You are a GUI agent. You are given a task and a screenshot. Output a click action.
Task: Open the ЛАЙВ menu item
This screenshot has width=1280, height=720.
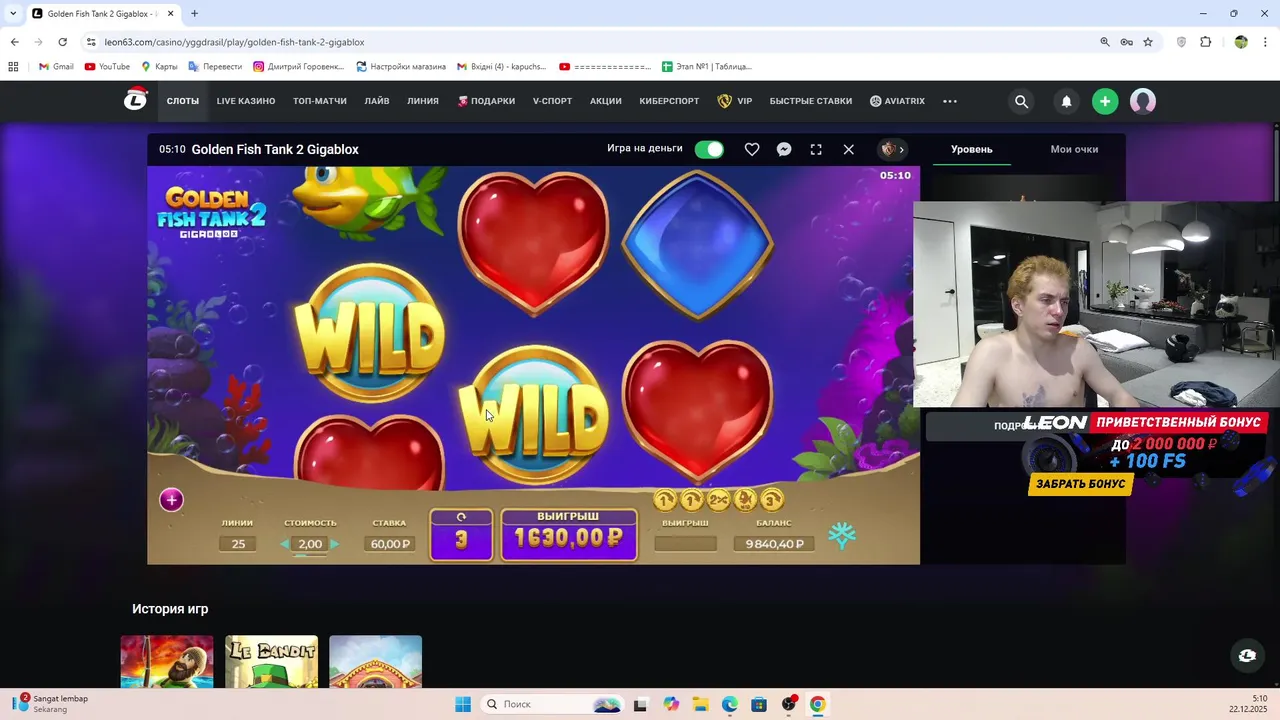[377, 101]
